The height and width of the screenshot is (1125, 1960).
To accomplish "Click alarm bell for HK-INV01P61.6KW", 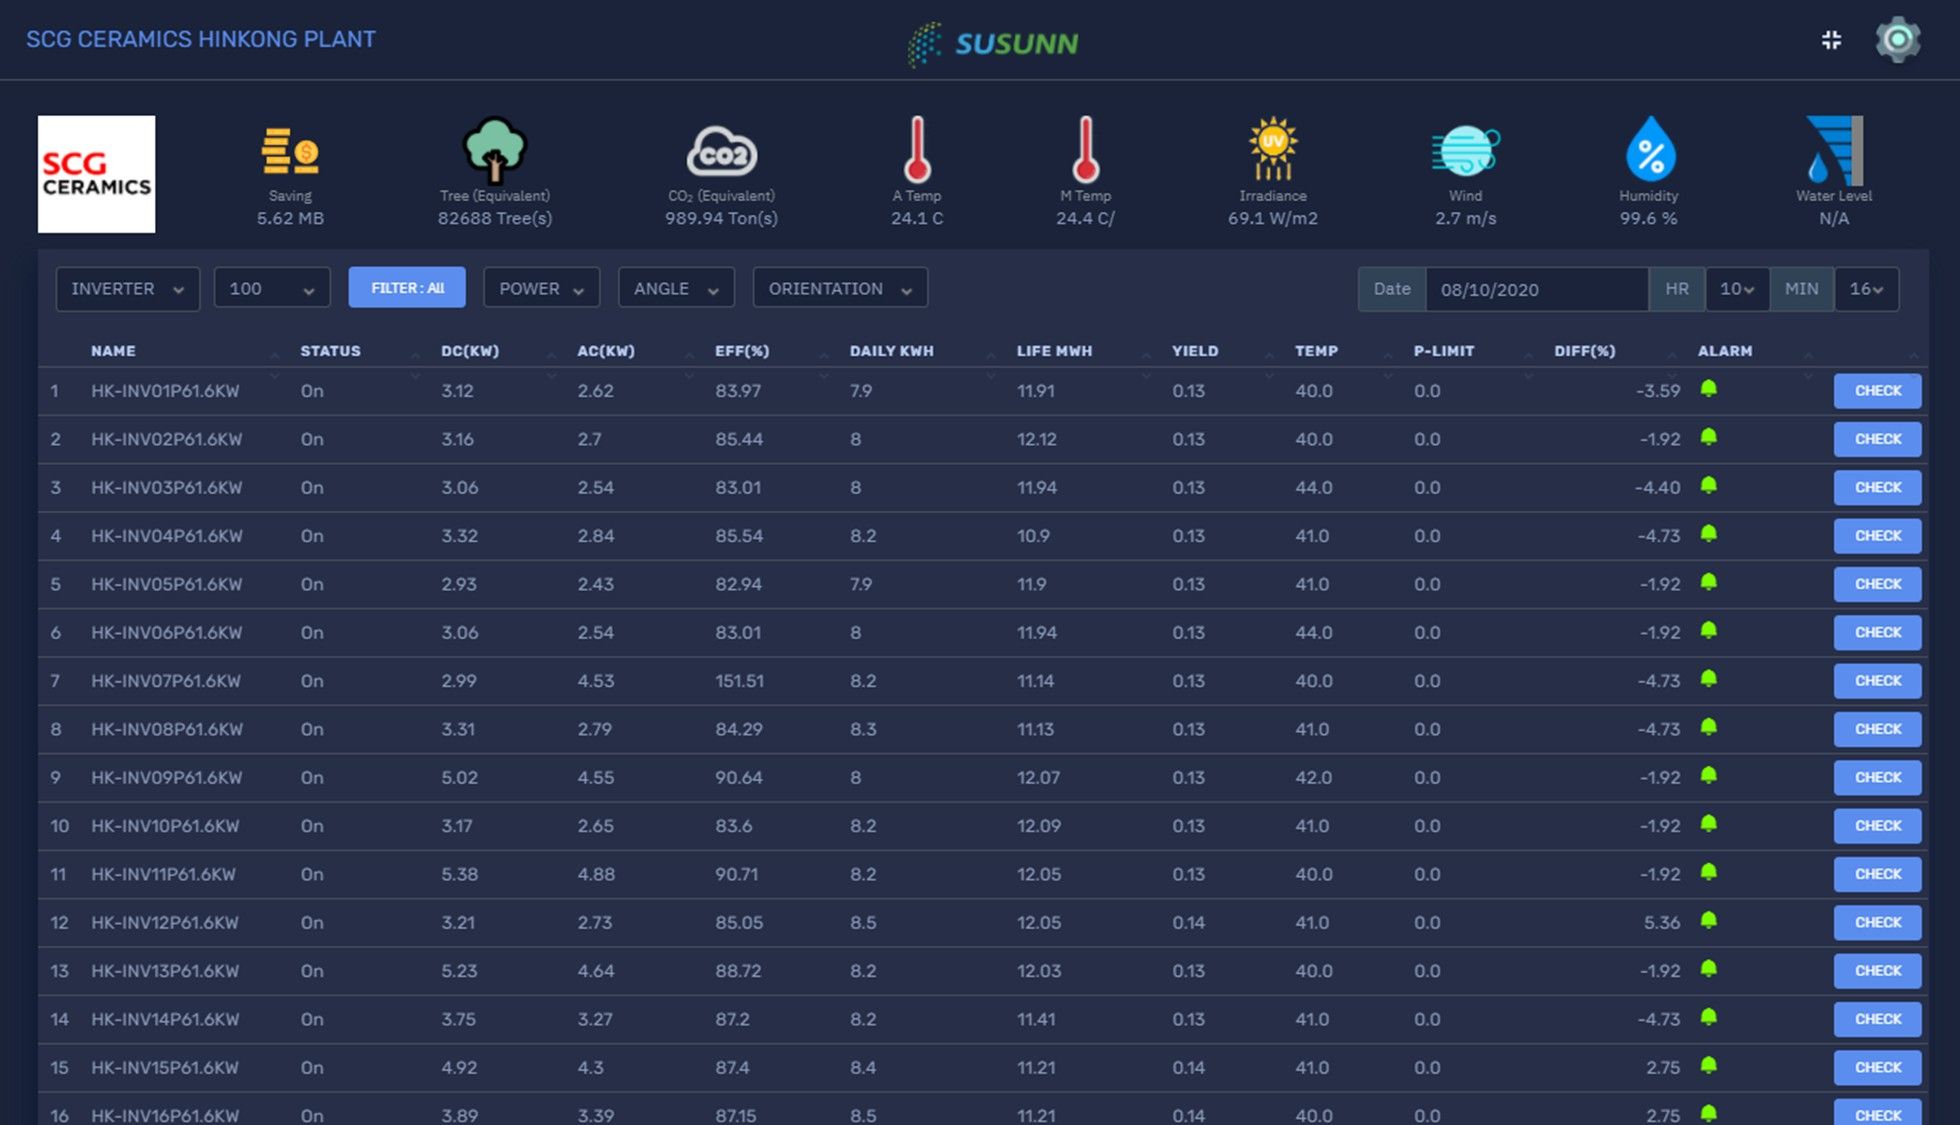I will (x=1708, y=389).
